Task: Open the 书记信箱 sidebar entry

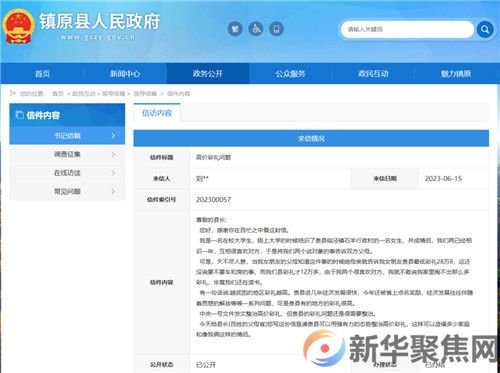Action: pyautogui.click(x=67, y=136)
